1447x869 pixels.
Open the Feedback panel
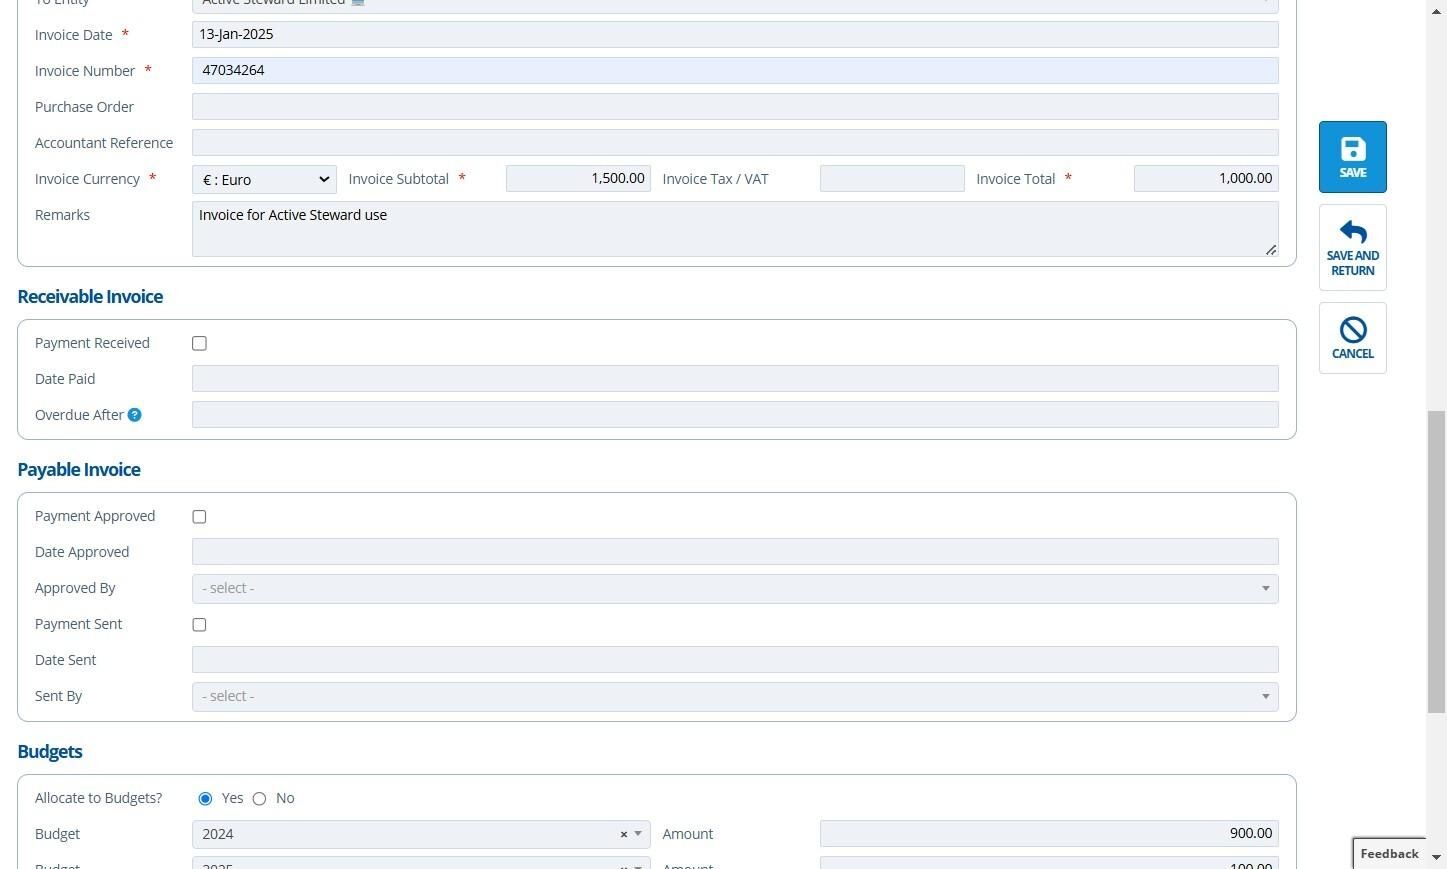[x=1389, y=853]
